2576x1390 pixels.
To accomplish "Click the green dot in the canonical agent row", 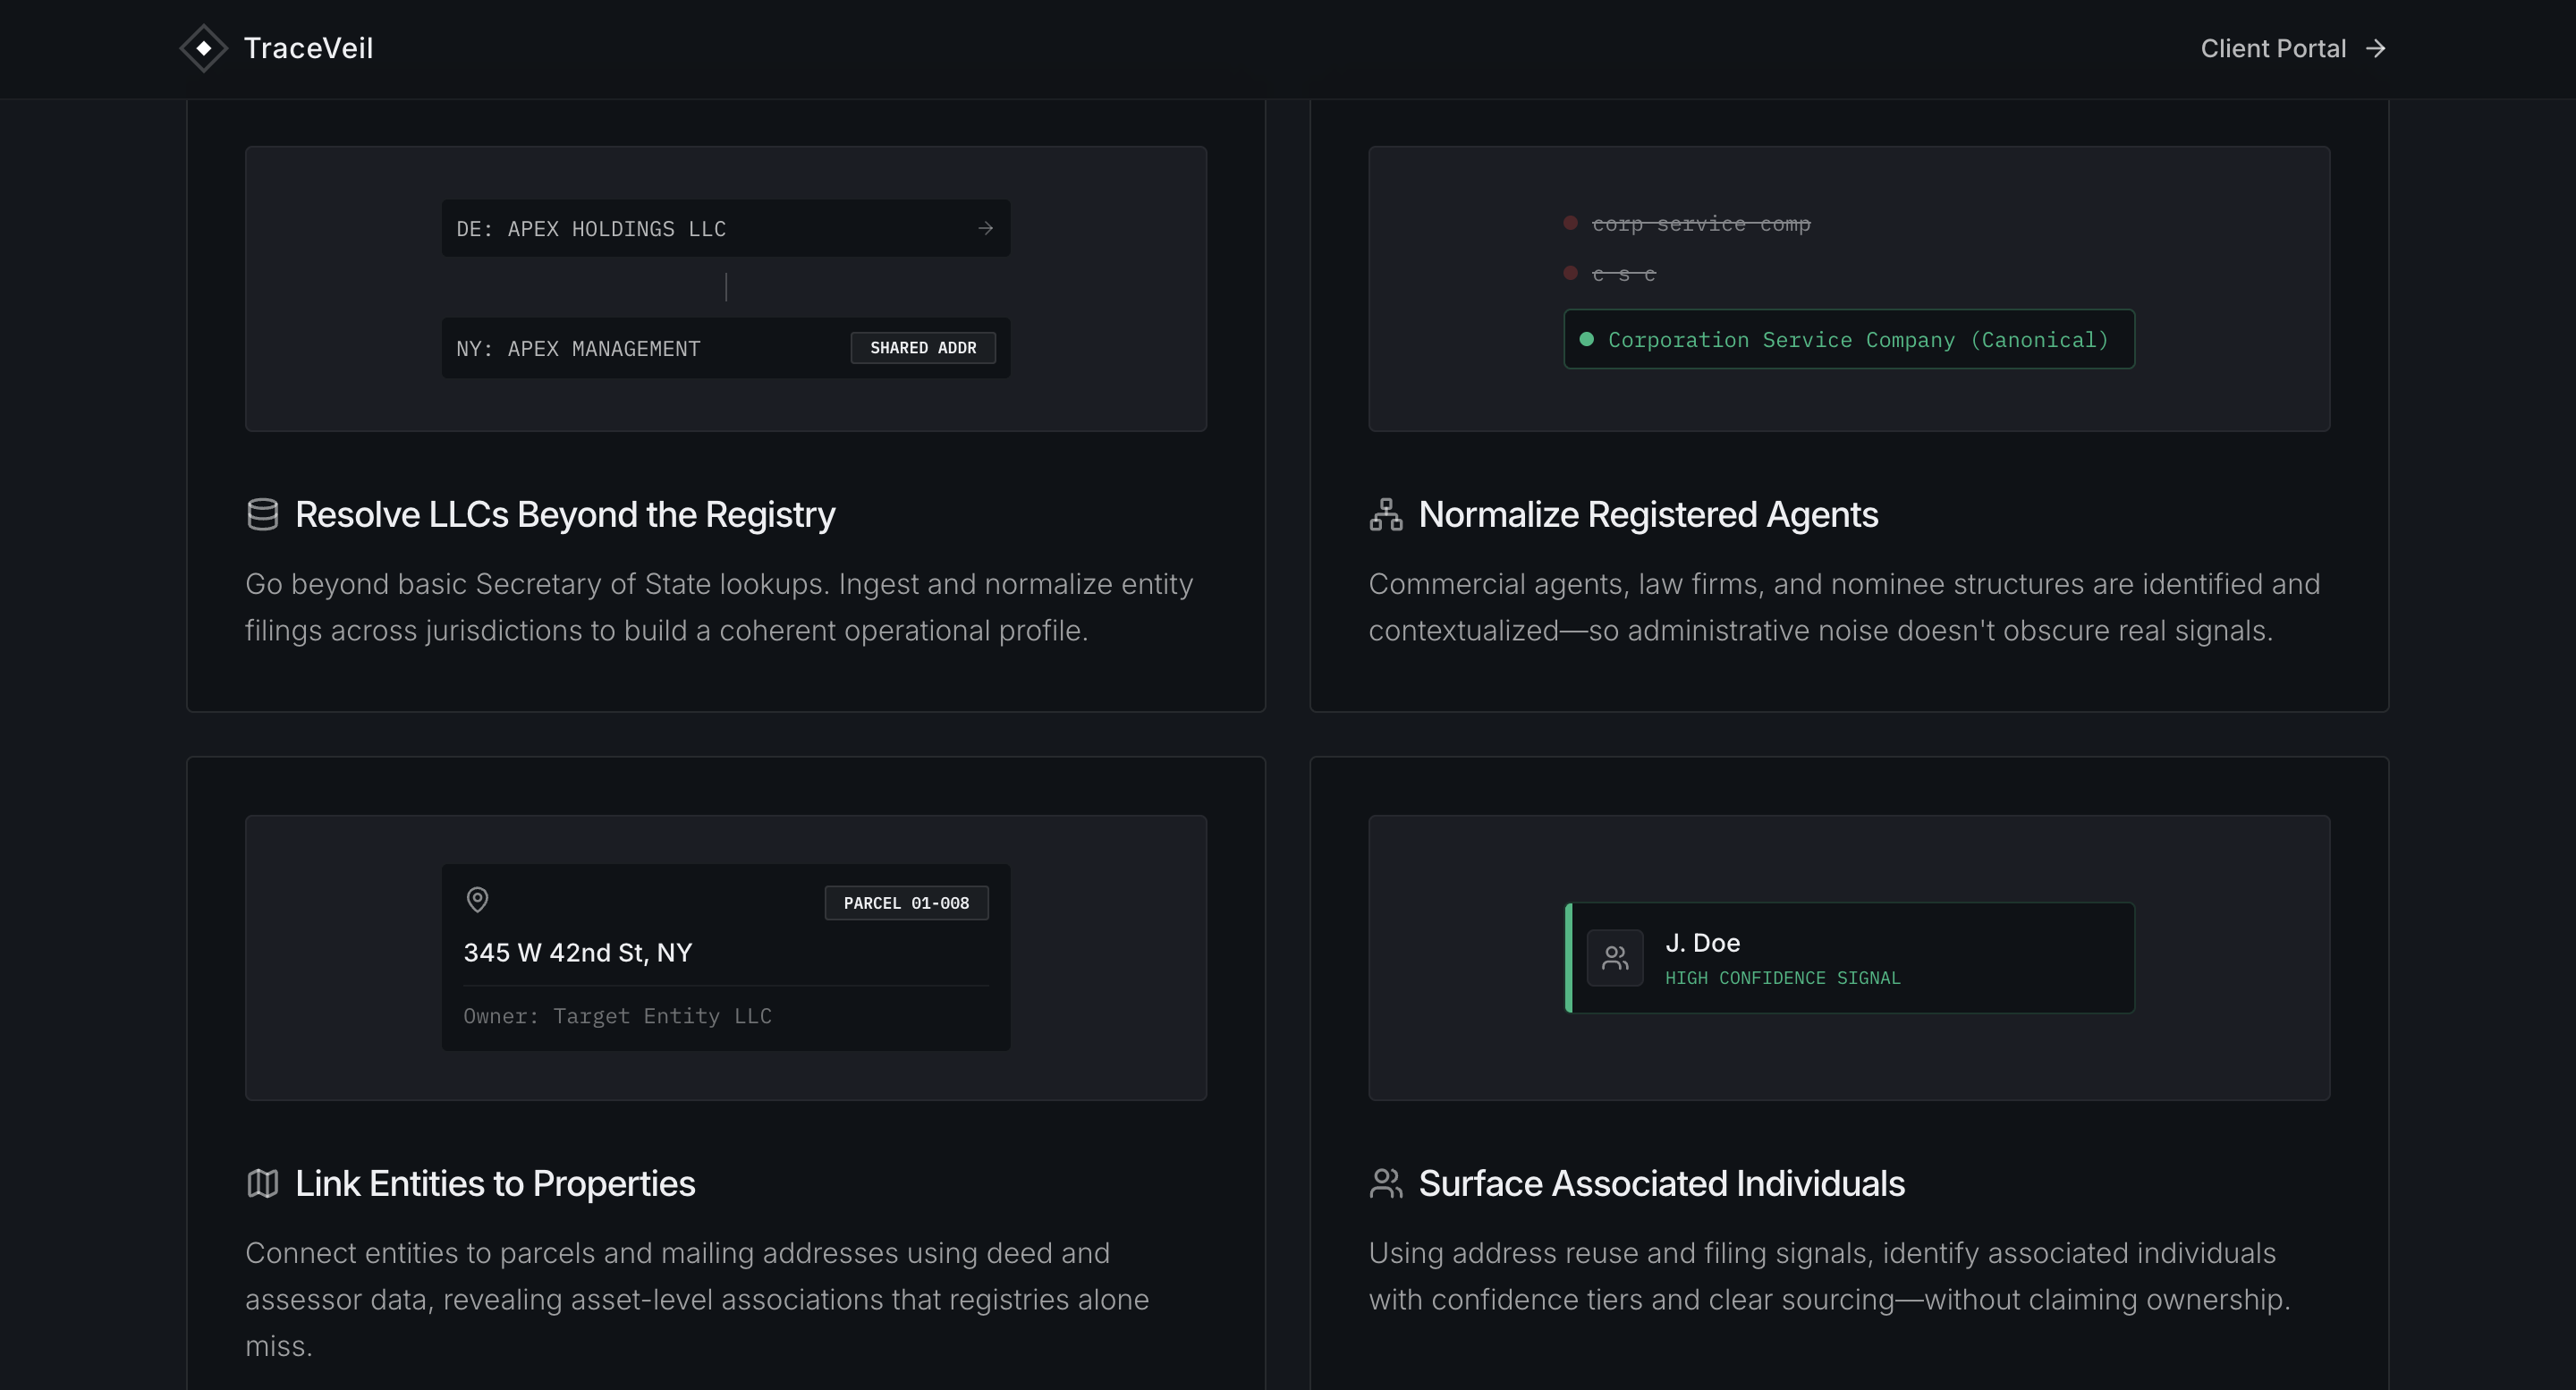I will (x=1586, y=340).
